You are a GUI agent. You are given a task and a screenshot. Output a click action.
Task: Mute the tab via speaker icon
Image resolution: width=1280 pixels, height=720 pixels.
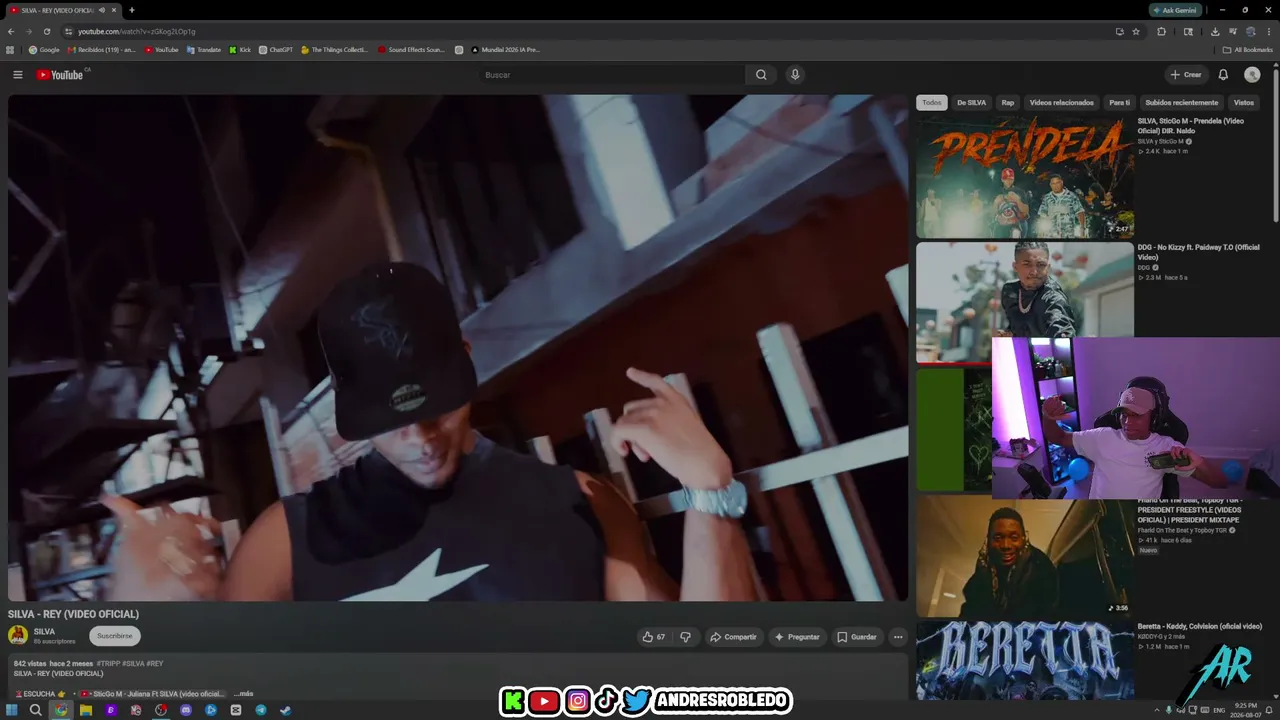102,10
